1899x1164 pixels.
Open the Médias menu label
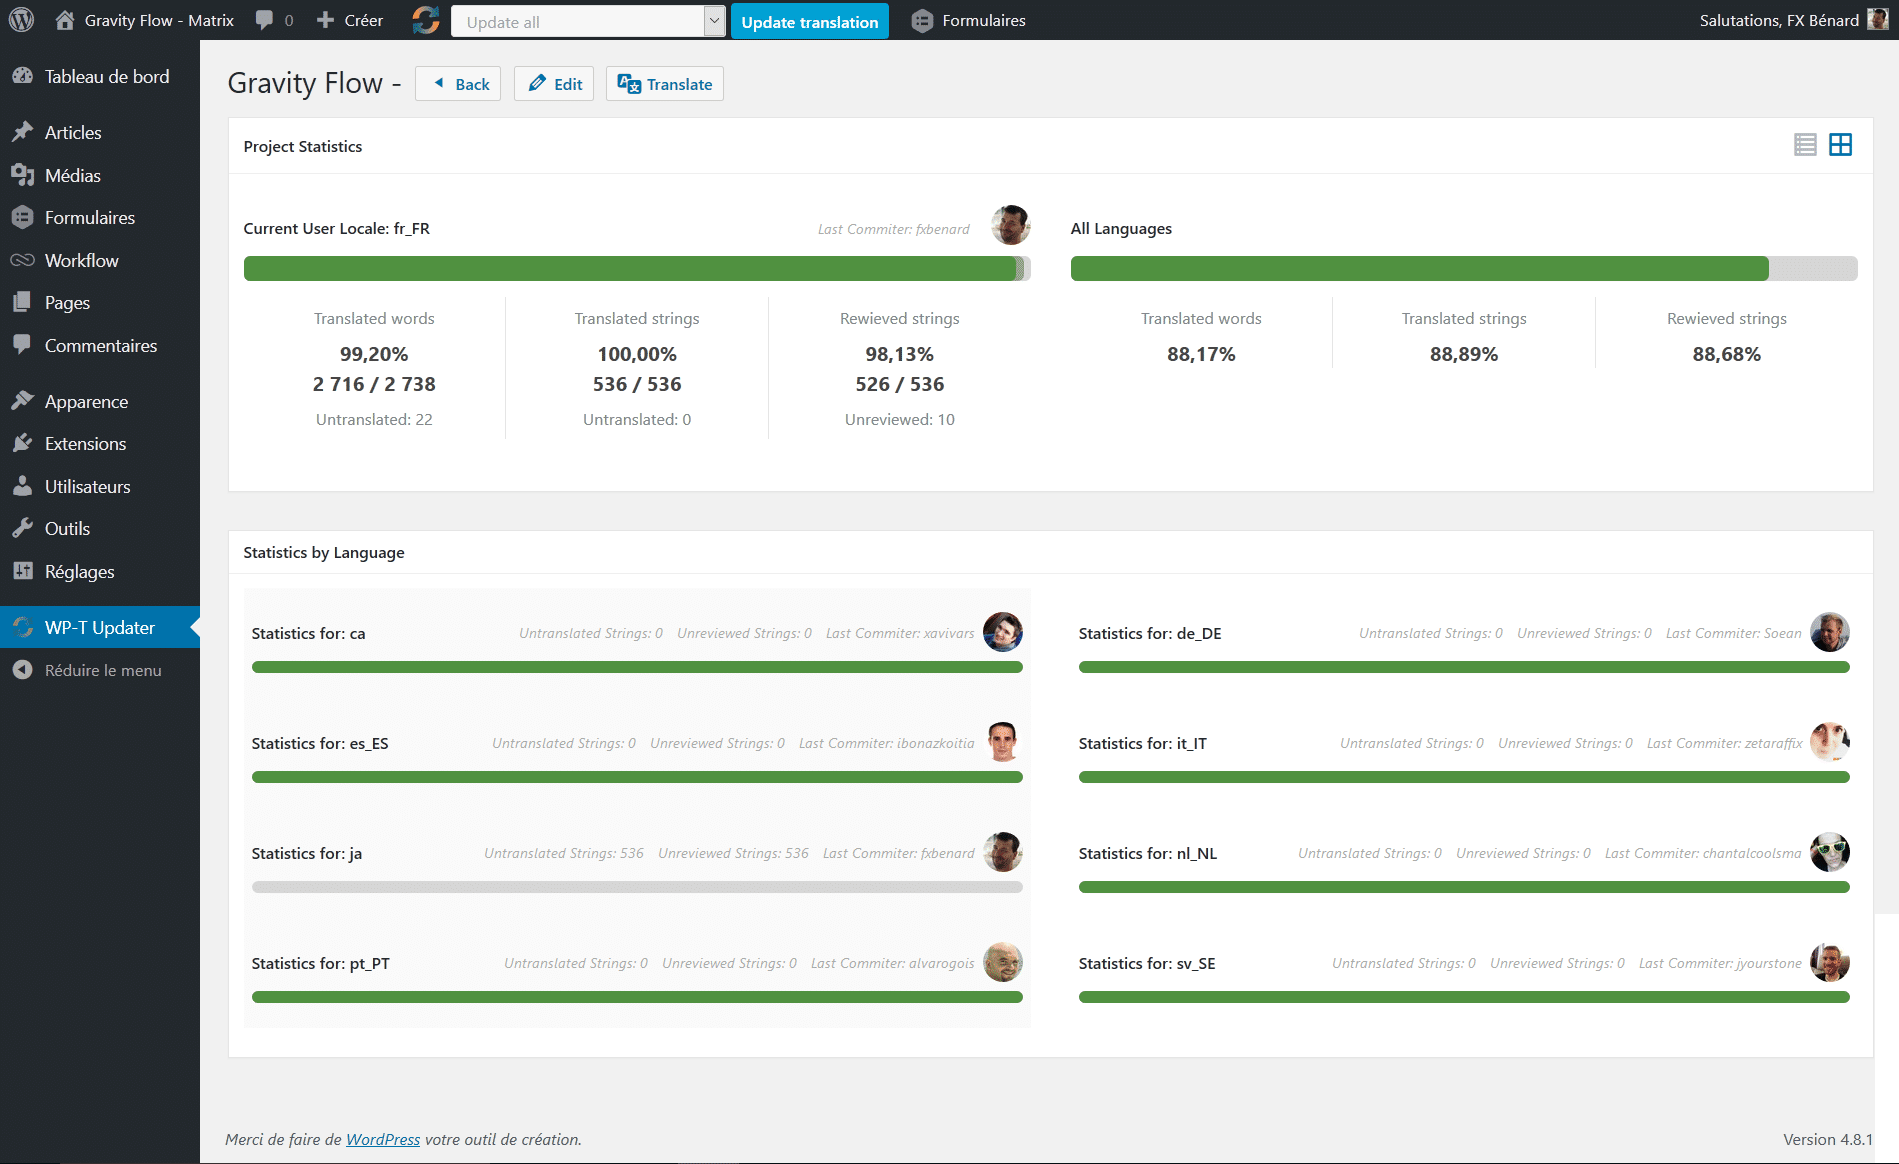click(x=73, y=175)
